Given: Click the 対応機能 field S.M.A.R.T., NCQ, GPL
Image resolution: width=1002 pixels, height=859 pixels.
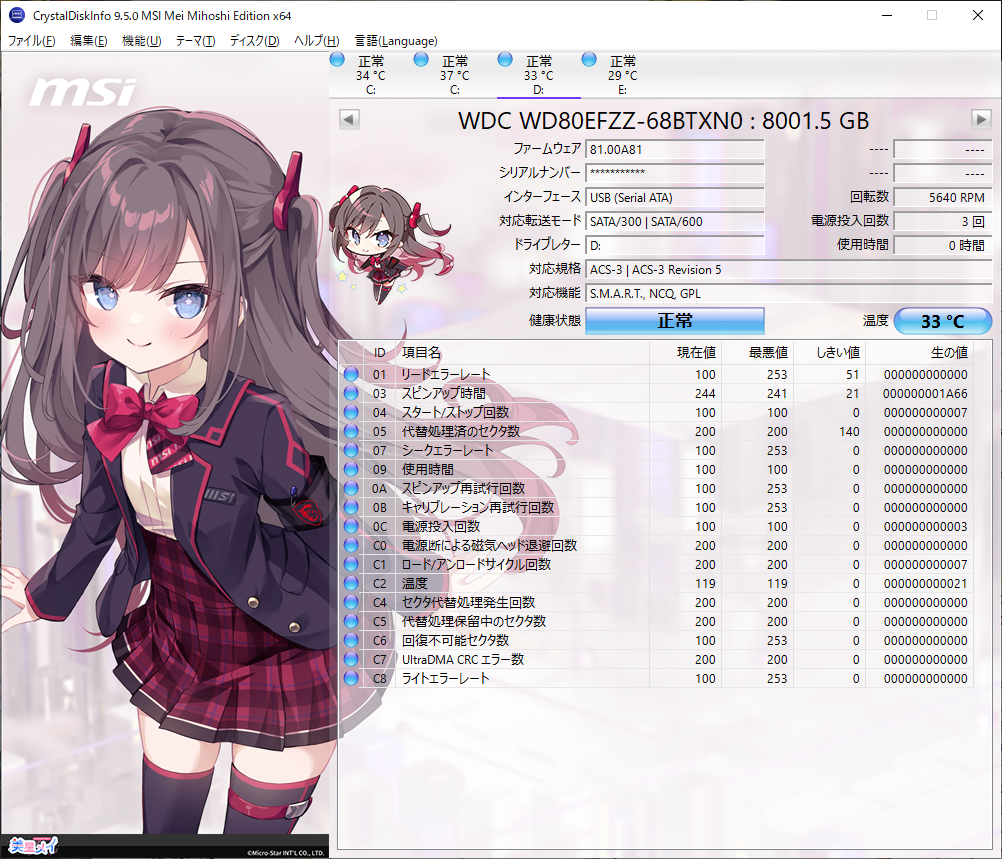Looking at the screenshot, I should [789, 293].
